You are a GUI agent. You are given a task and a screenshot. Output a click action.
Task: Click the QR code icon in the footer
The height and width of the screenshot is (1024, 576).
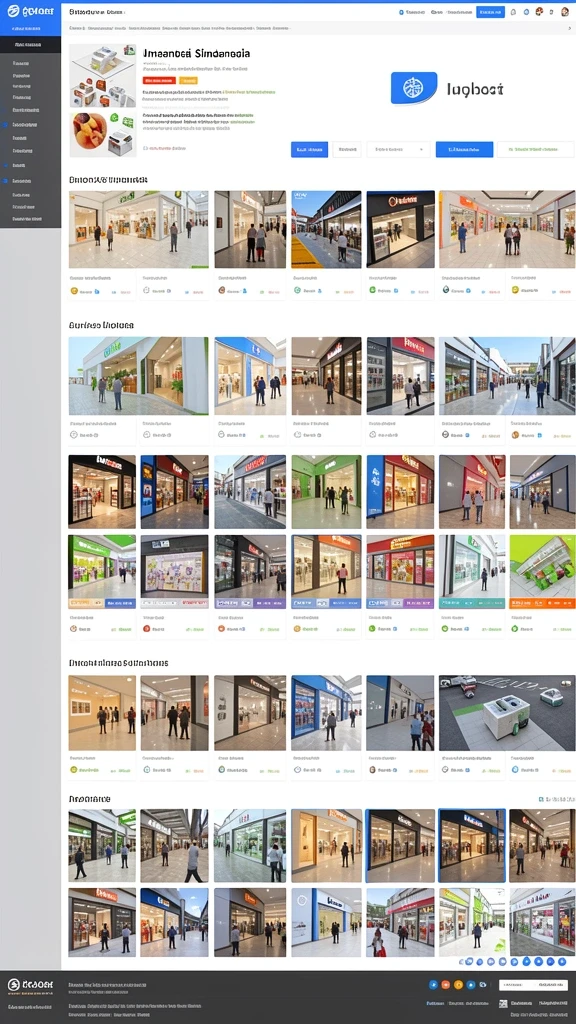coord(503,1003)
